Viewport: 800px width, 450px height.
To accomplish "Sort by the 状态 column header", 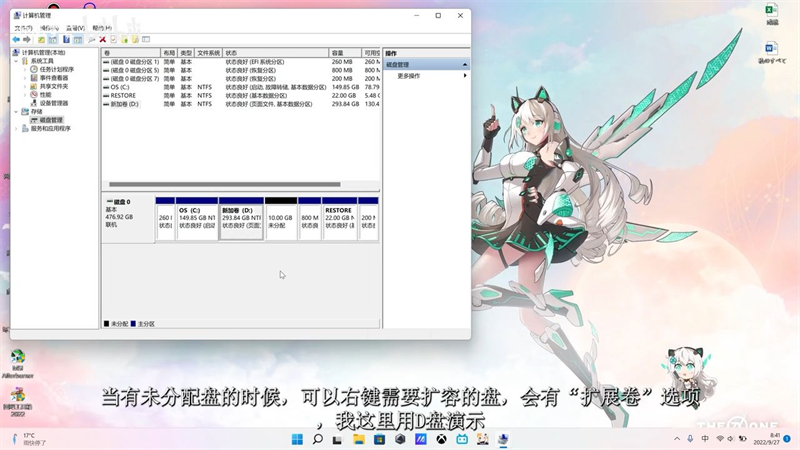I will click(x=276, y=53).
